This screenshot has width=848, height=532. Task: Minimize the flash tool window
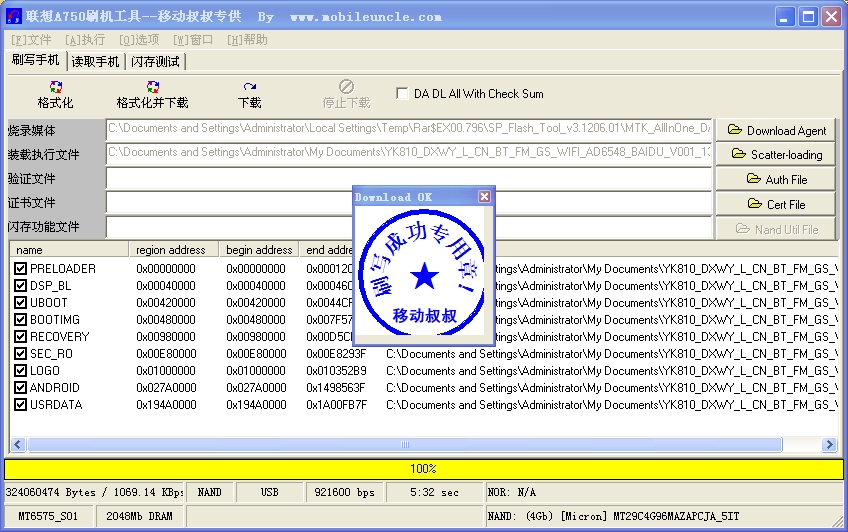[784, 17]
